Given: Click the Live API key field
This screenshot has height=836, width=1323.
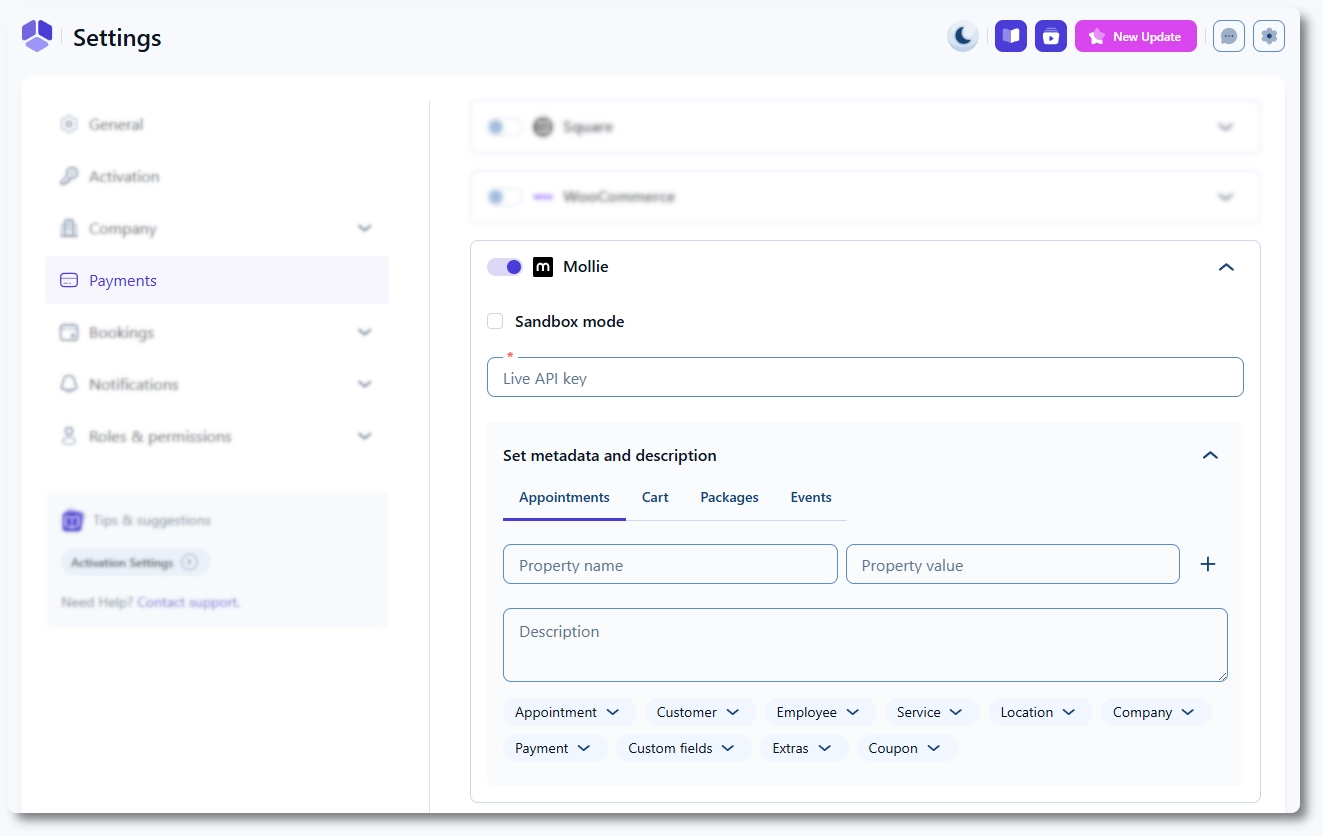Looking at the screenshot, I should (x=865, y=378).
